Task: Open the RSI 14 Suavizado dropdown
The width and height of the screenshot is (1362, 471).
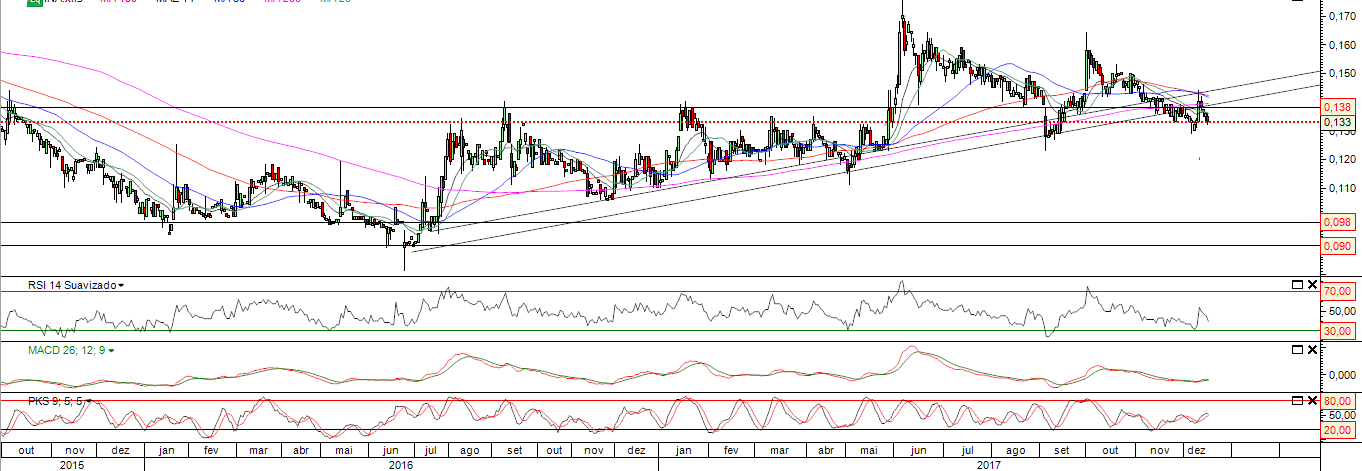Action: pos(121,286)
